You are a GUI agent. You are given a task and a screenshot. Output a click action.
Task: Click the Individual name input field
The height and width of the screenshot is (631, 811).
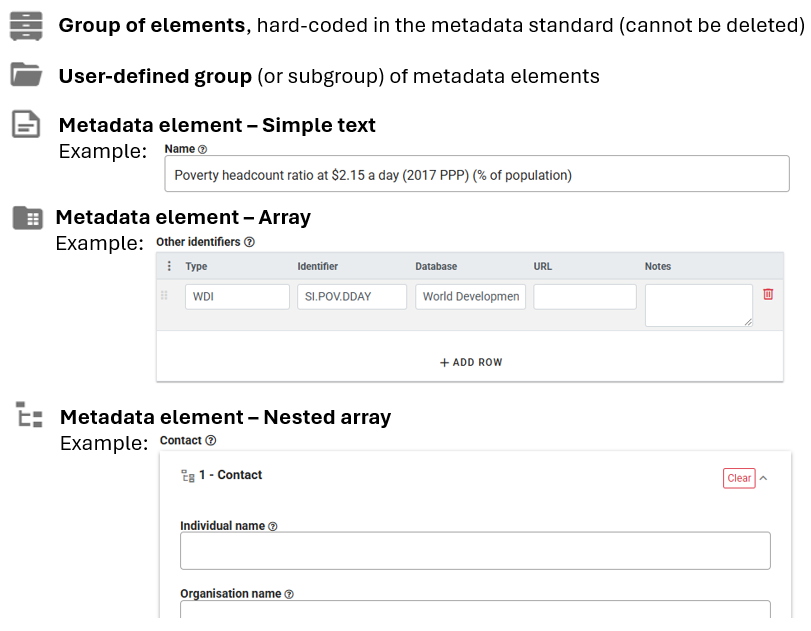tap(475, 551)
